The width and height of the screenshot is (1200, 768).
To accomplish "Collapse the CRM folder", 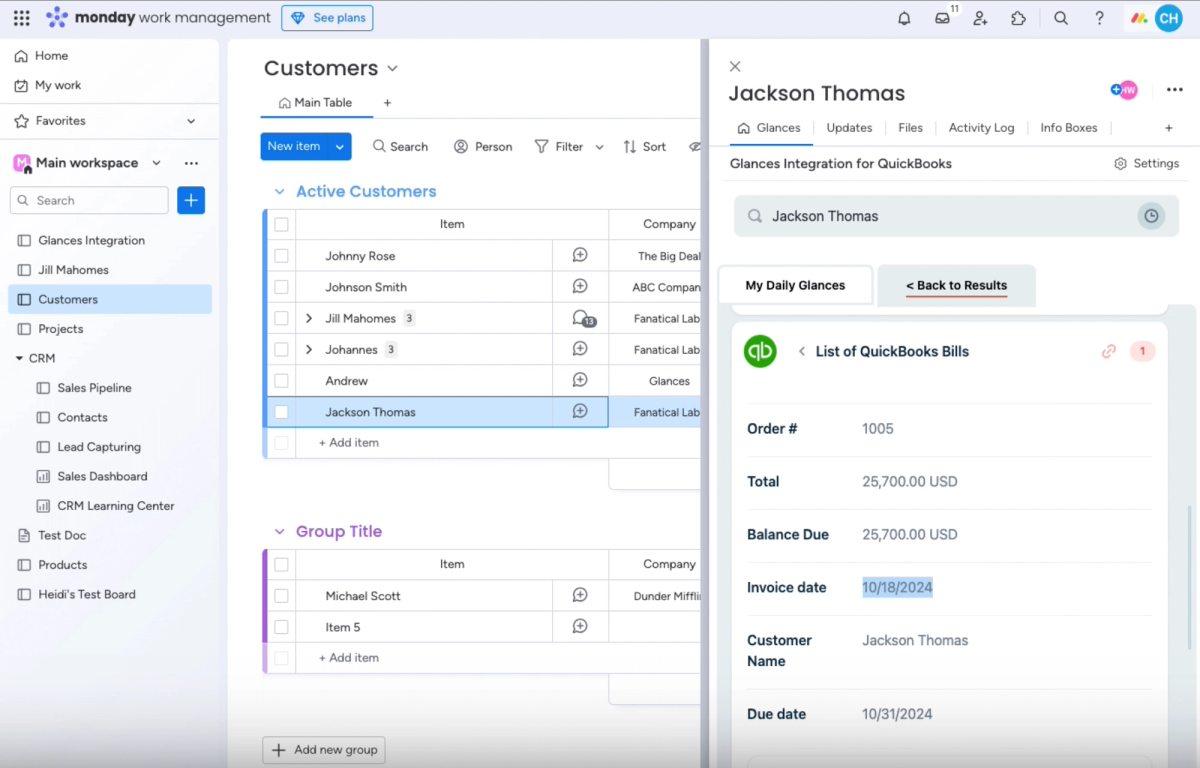I will tap(20, 358).
